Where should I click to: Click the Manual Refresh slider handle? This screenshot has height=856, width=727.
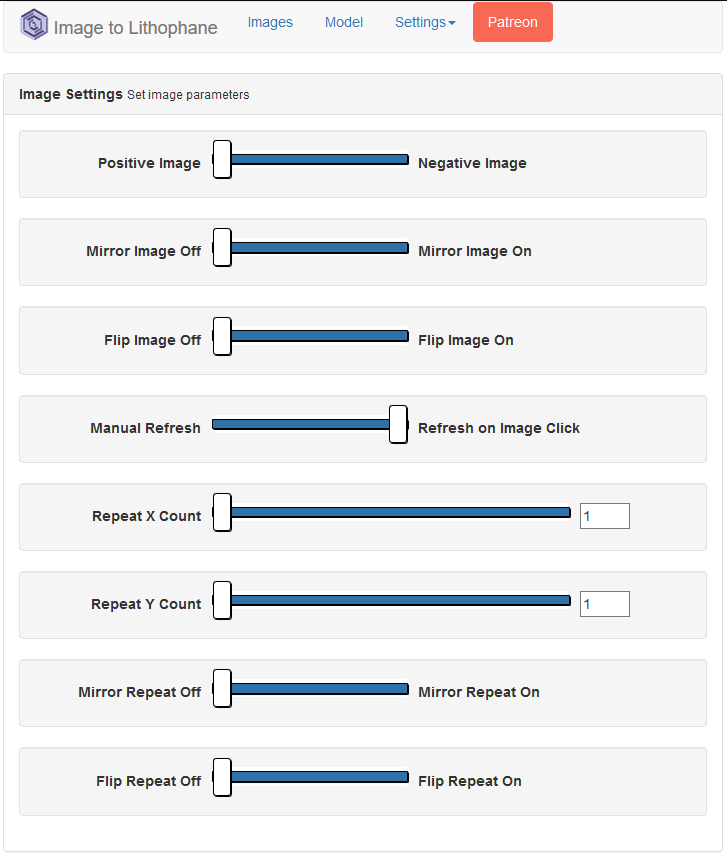398,424
